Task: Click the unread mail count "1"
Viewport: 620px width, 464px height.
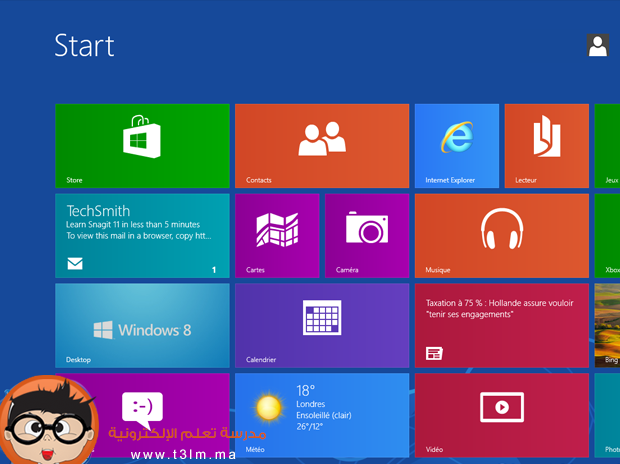Action: [214, 270]
